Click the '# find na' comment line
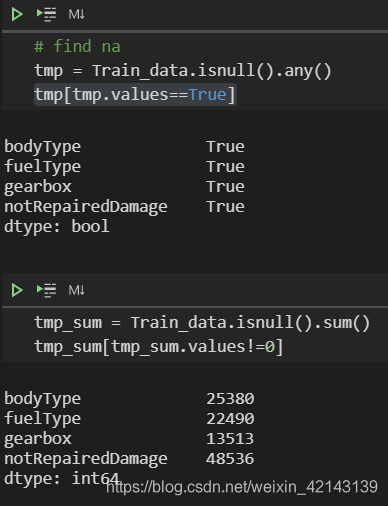The image size is (388, 506). pyautogui.click(x=77, y=46)
